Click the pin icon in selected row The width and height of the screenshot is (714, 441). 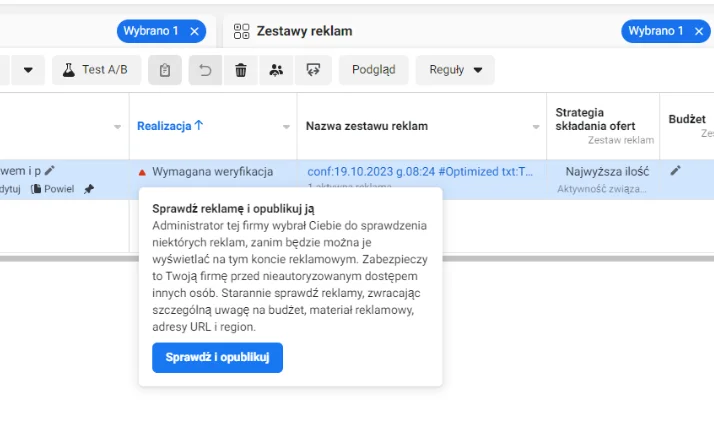[89, 189]
